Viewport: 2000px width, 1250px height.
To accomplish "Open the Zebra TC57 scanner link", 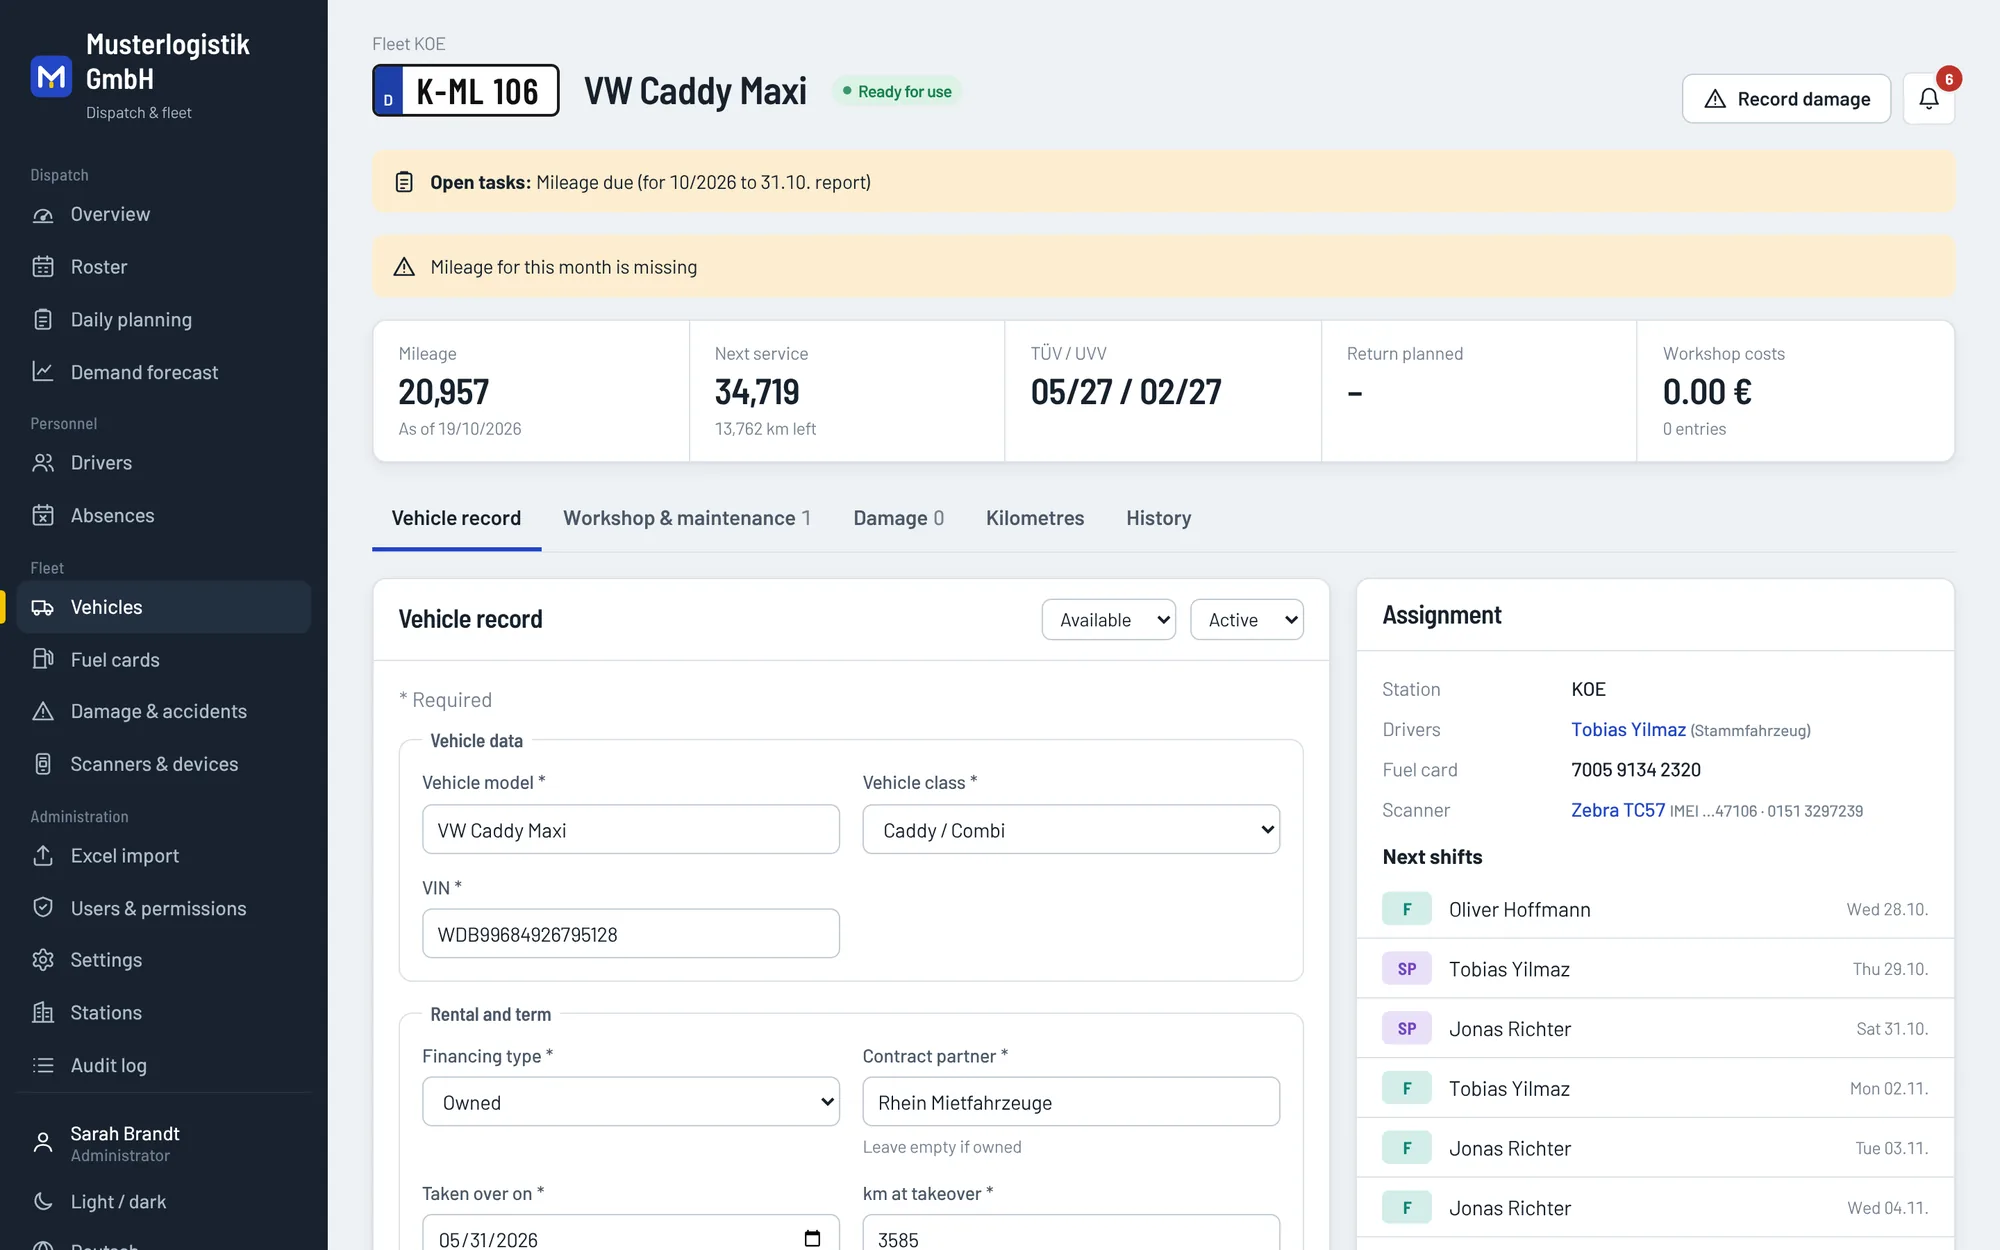I will [1618, 810].
